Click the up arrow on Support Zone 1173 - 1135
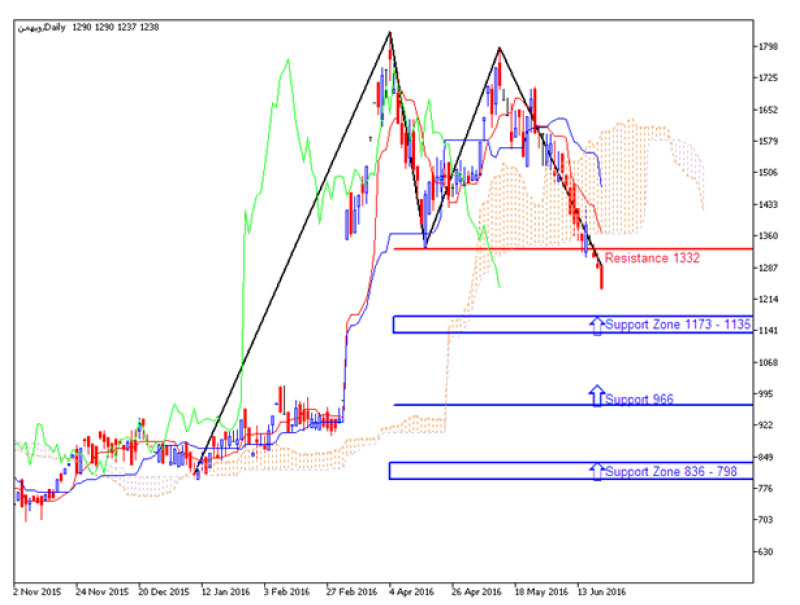Viewport: 800px width, 605px height. point(597,323)
